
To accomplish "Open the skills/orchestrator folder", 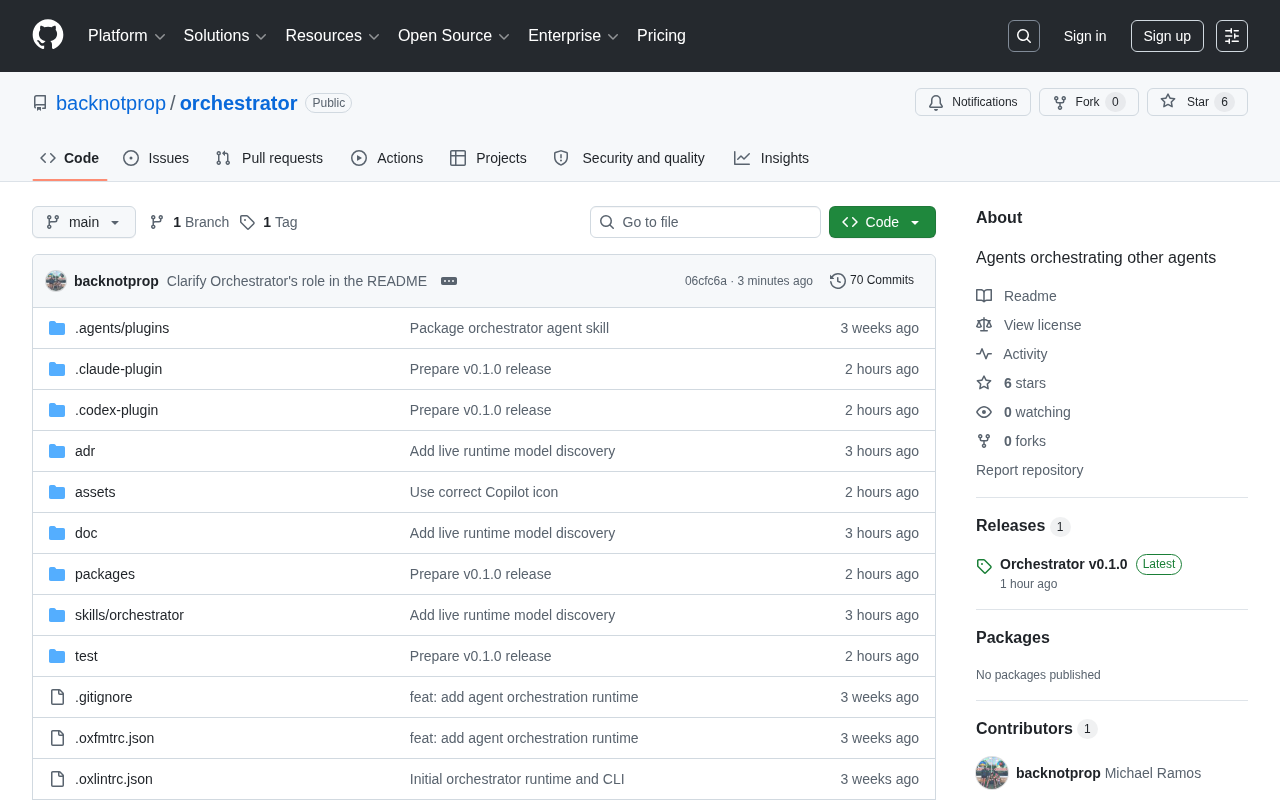I will coord(129,615).
